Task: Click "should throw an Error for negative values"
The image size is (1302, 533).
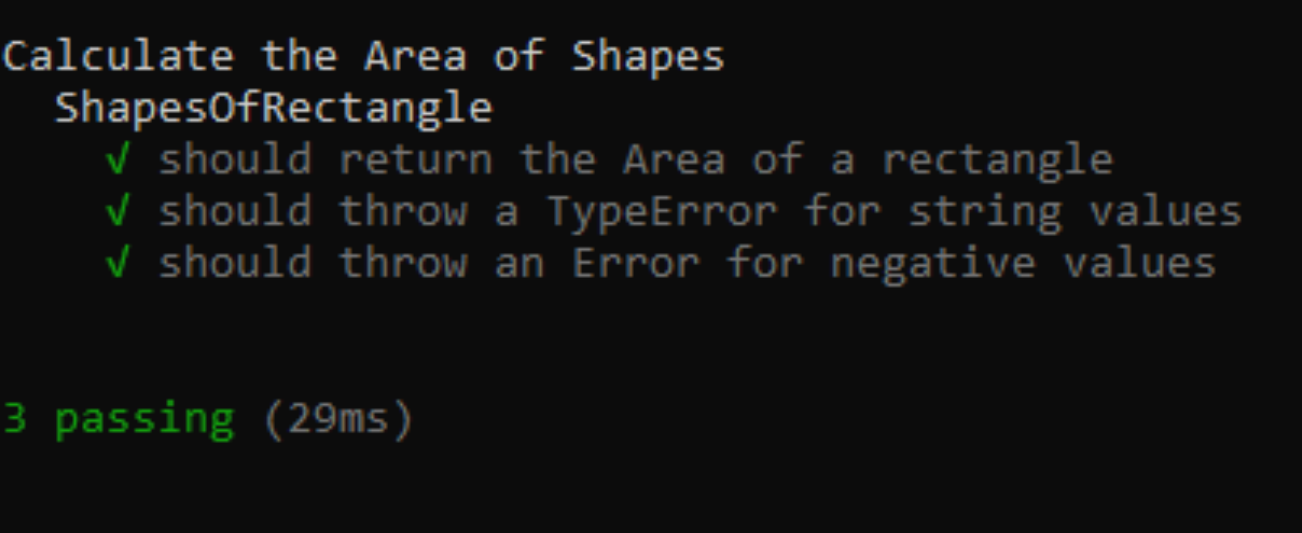Action: click(687, 264)
